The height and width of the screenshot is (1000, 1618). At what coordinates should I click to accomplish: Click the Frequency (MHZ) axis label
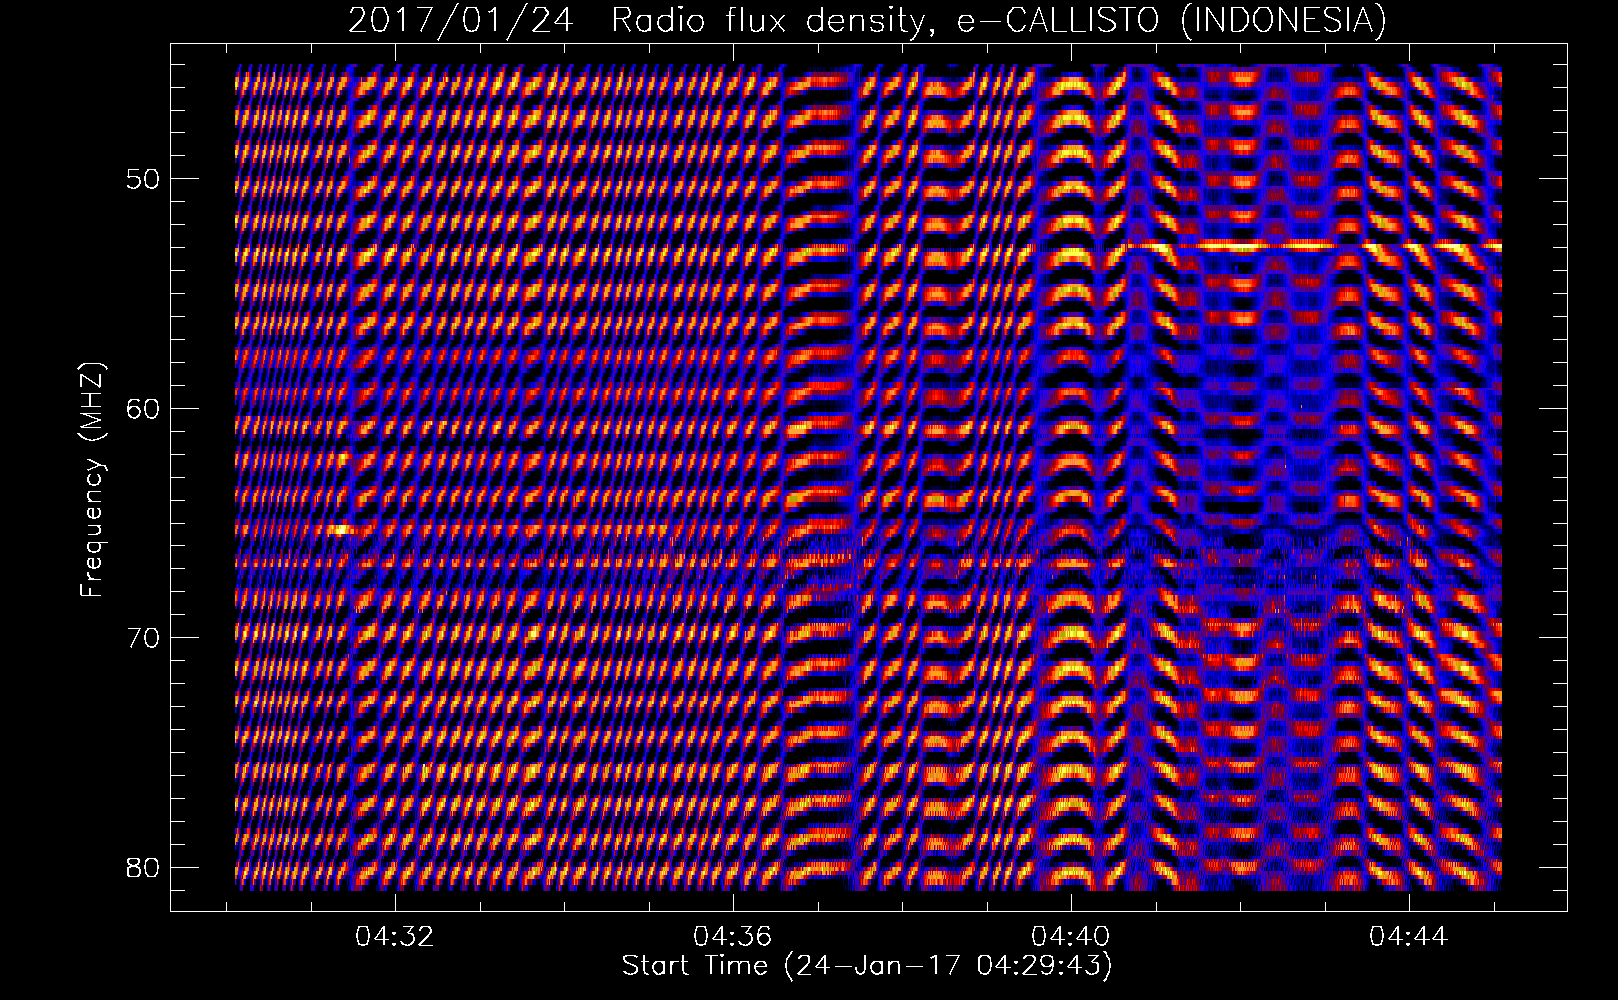(92, 479)
